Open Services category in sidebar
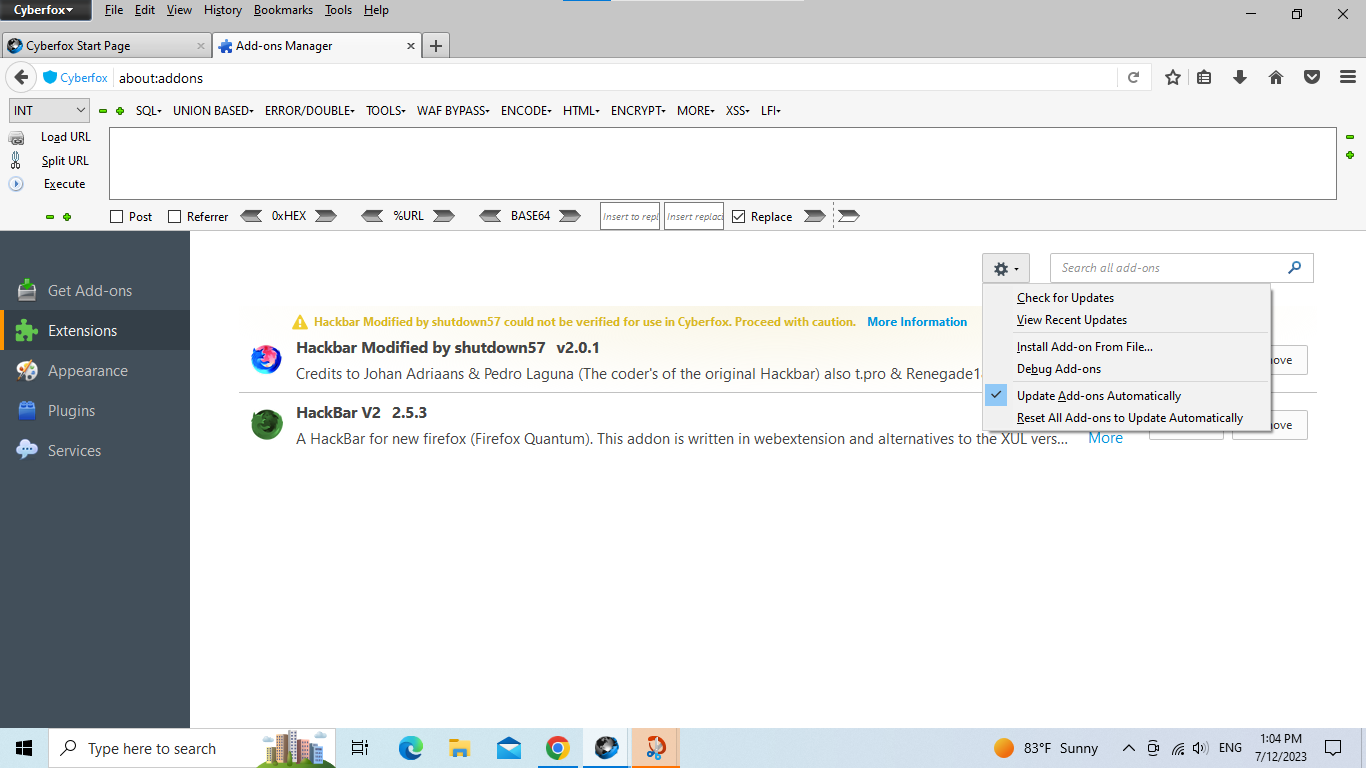 (x=95, y=450)
